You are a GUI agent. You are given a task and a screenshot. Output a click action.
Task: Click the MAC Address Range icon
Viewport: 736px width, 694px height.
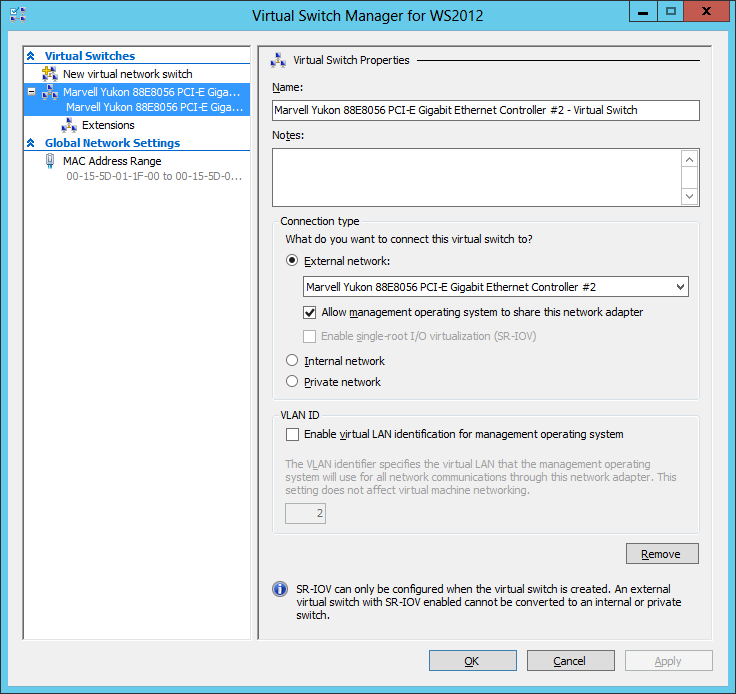click(50, 161)
